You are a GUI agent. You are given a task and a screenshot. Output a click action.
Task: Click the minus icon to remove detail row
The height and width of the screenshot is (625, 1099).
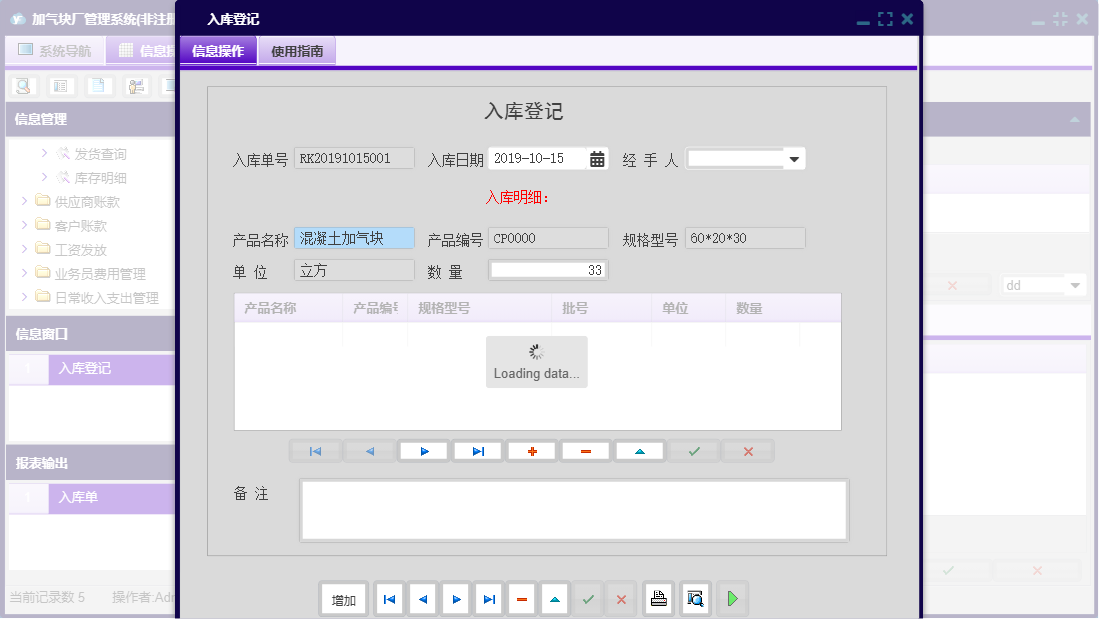click(x=585, y=451)
